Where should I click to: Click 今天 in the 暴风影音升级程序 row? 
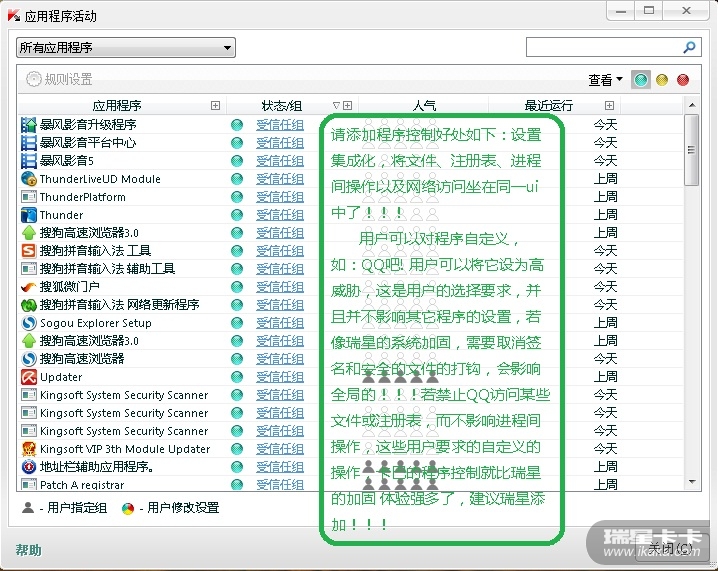coord(605,125)
